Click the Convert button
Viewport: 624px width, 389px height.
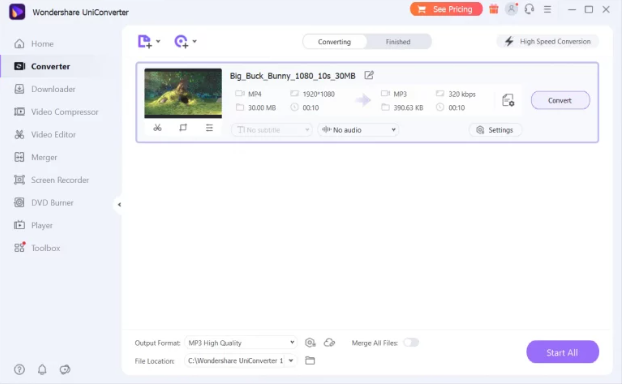(560, 100)
